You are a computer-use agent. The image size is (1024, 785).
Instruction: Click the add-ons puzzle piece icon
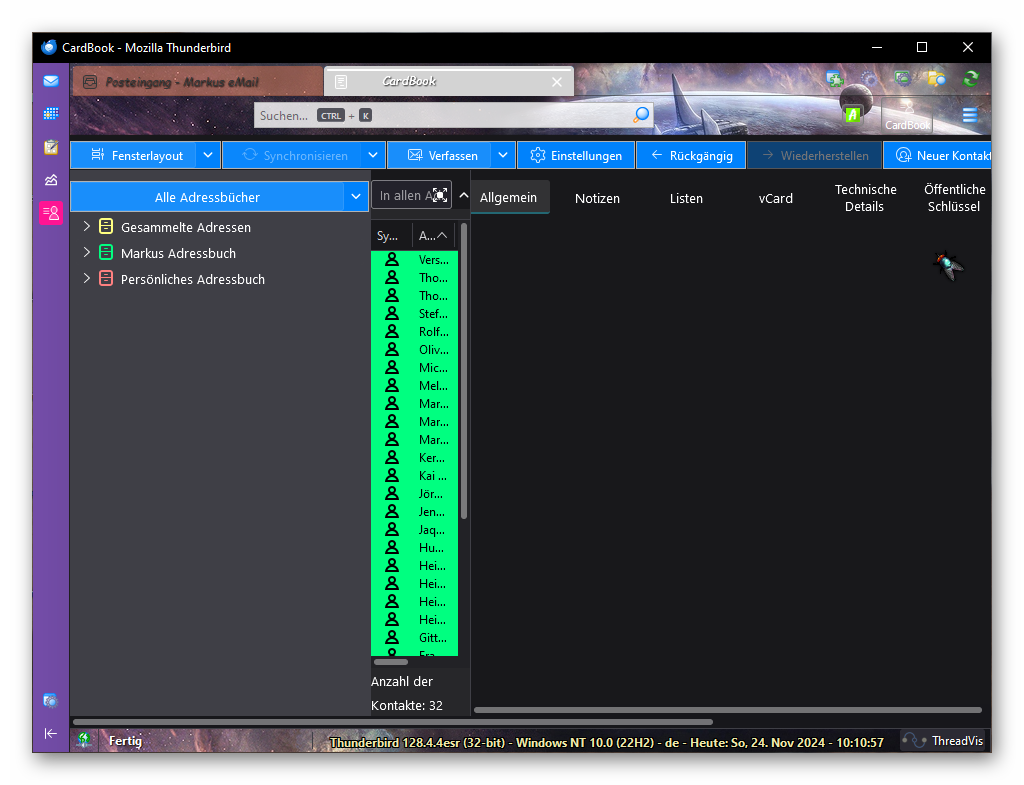tap(834, 79)
